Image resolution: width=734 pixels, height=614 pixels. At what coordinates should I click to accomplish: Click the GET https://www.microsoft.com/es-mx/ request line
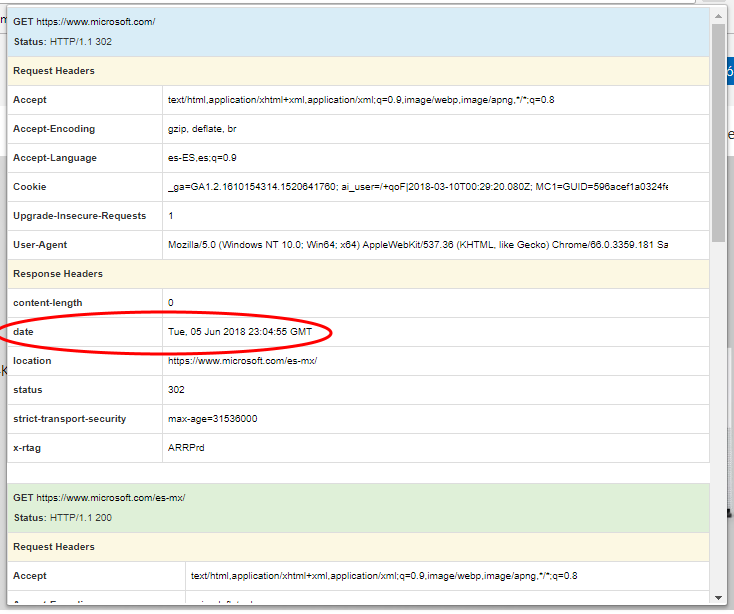(x=99, y=497)
